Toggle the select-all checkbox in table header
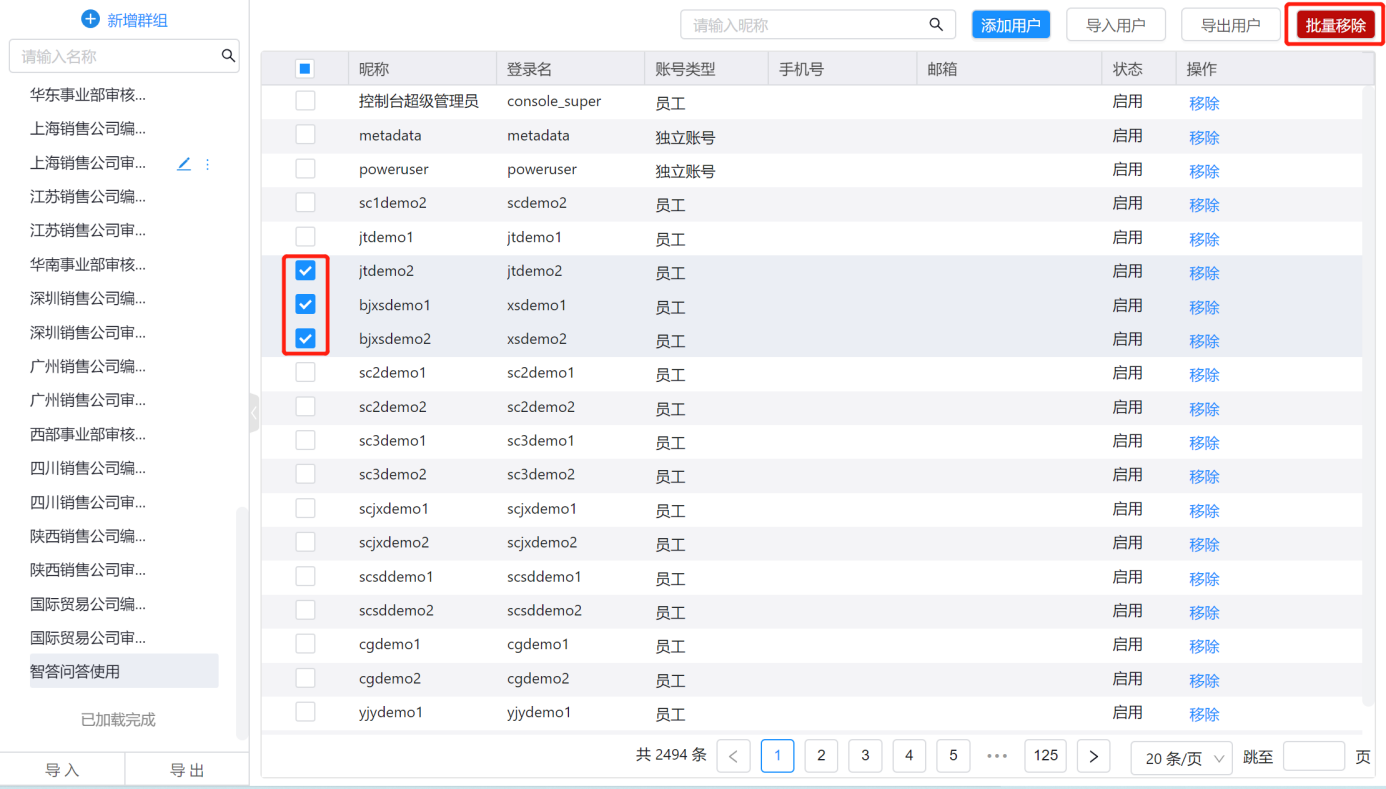 click(x=305, y=69)
